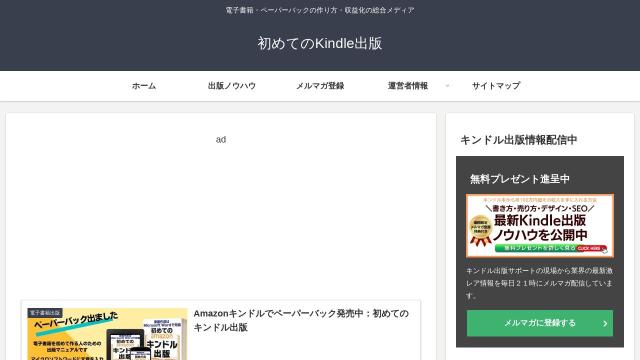Click the paperback book cover in article thumbnail

click(163, 340)
